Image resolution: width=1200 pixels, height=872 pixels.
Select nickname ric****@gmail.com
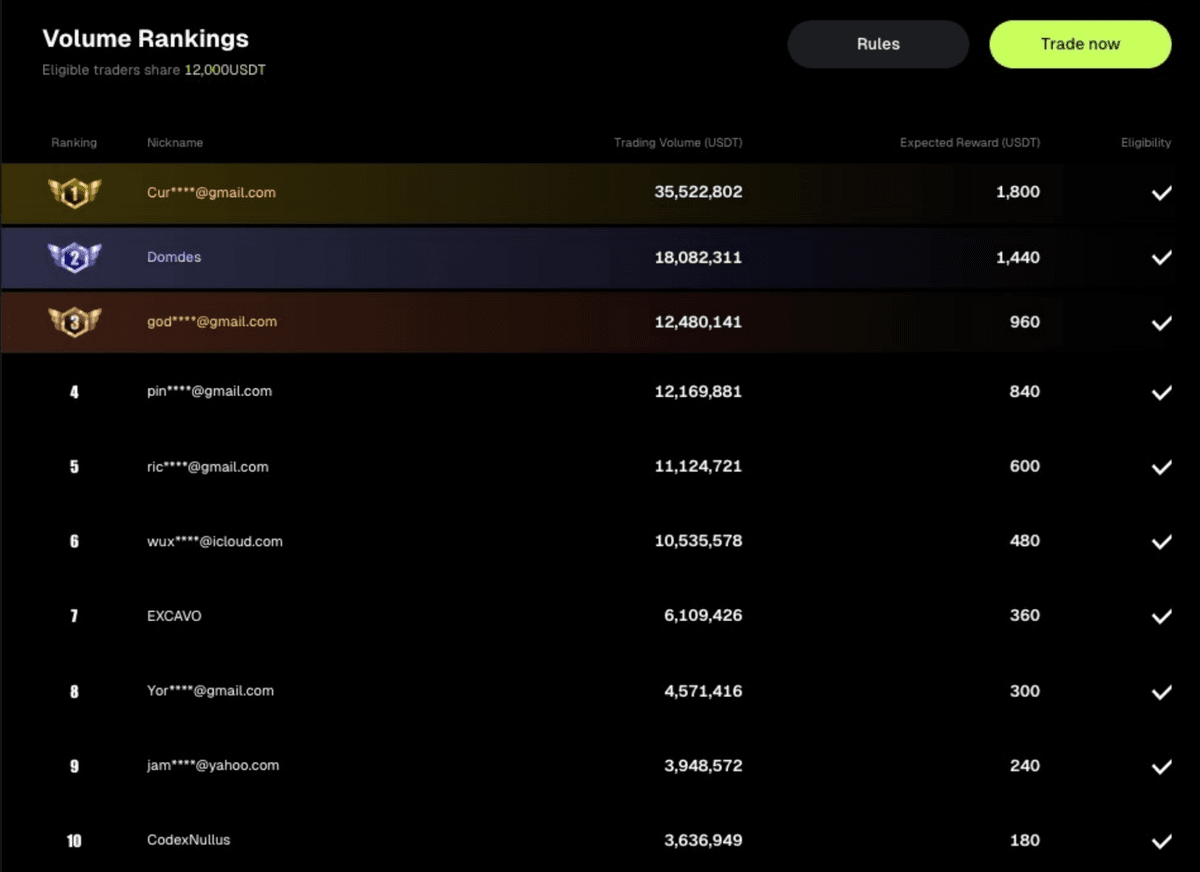pos(208,466)
